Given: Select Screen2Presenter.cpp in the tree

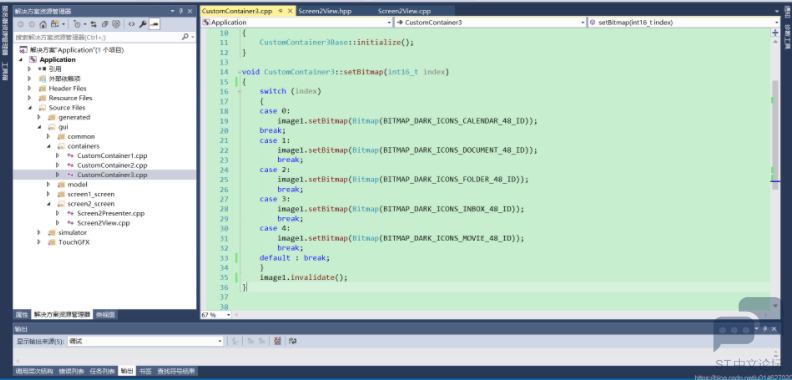Looking at the screenshot, I should click(x=111, y=213).
